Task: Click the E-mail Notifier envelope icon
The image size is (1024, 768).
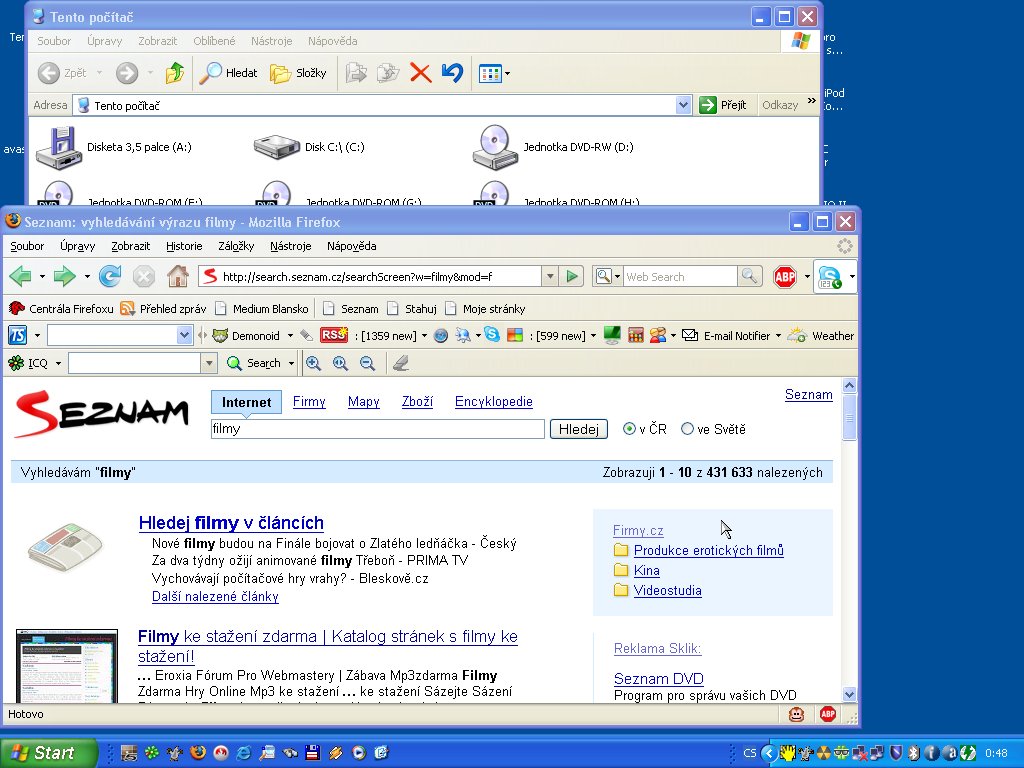Action: [x=690, y=335]
